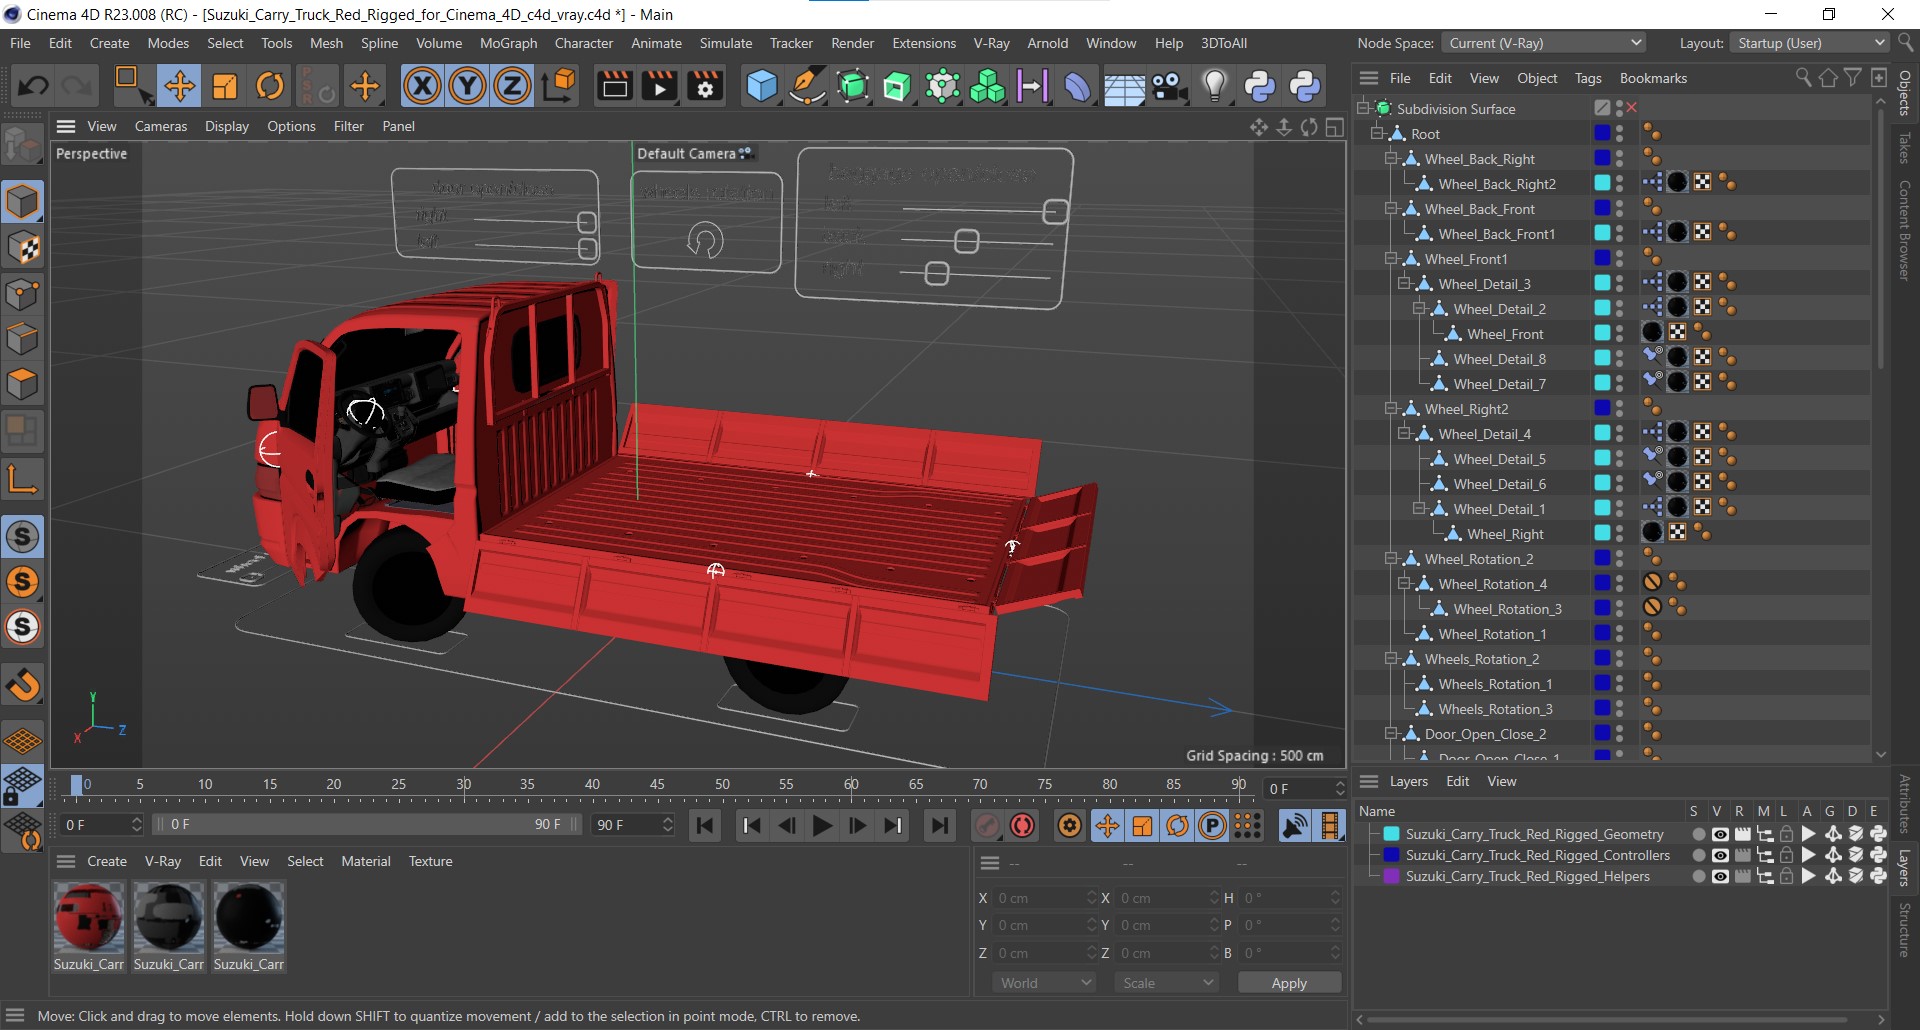This screenshot has width=1920, height=1030.
Task: Collapse the Subdivision Surface tree node
Action: 1362,108
